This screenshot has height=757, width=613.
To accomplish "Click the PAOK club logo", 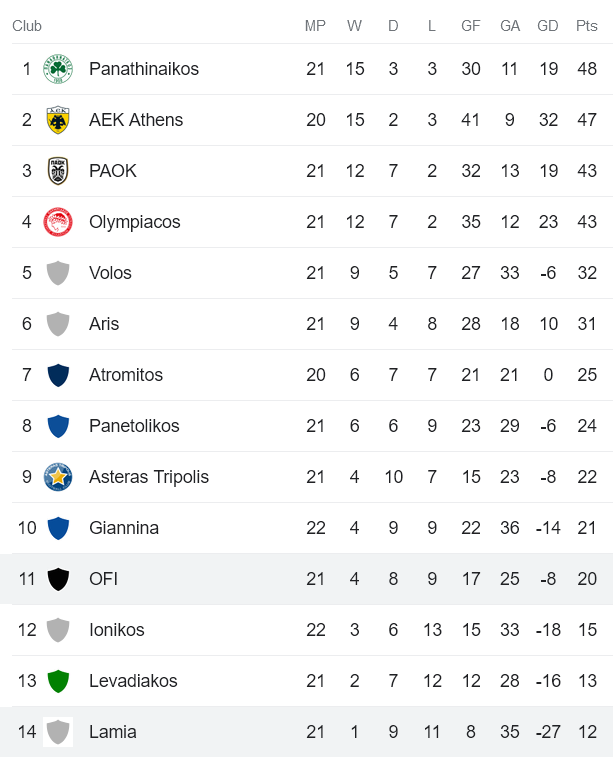I will (58, 171).
